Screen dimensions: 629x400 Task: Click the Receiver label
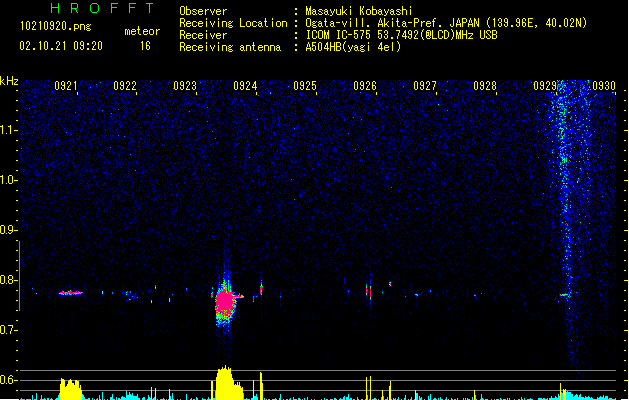pyautogui.click(x=203, y=35)
